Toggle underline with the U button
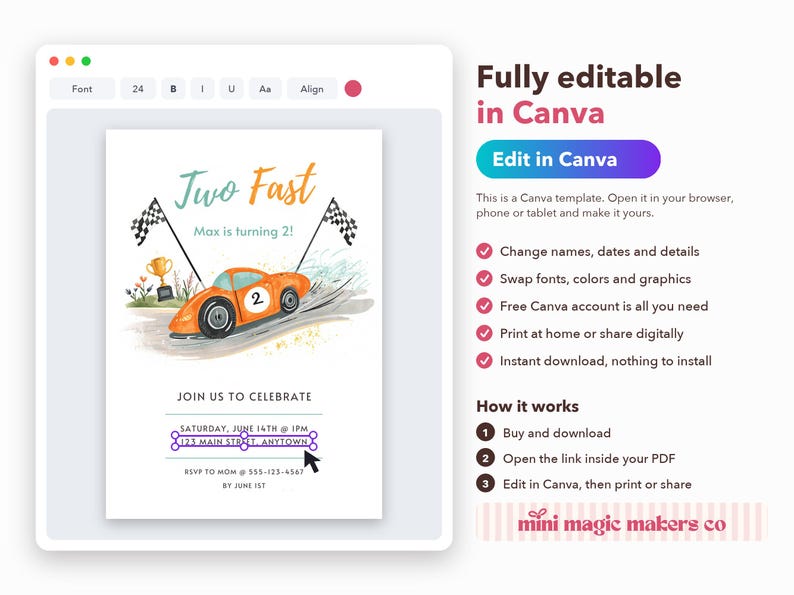The width and height of the screenshot is (794, 595). click(231, 89)
